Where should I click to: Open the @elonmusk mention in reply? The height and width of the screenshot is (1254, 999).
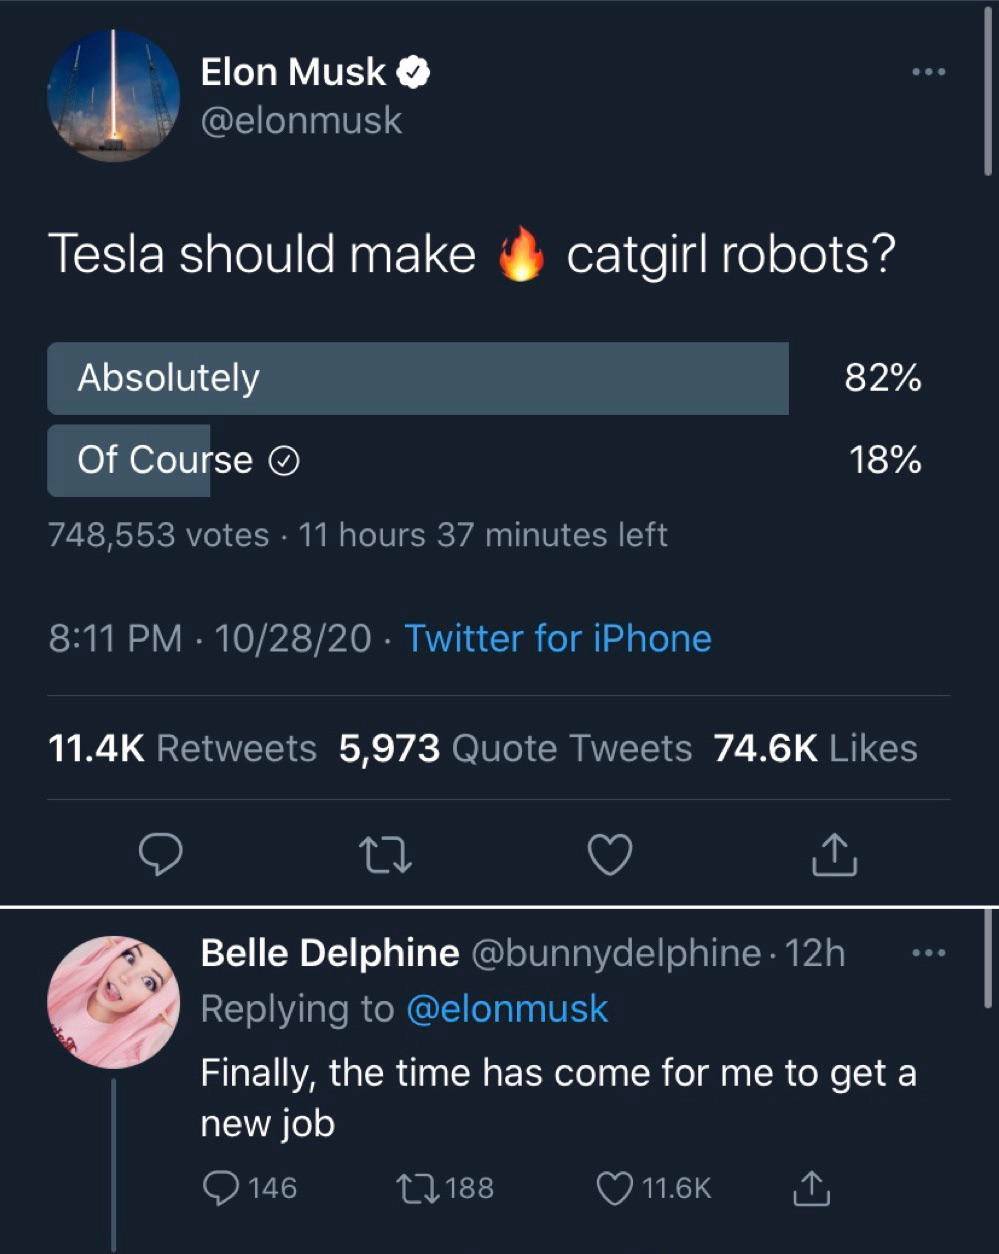507,1008
